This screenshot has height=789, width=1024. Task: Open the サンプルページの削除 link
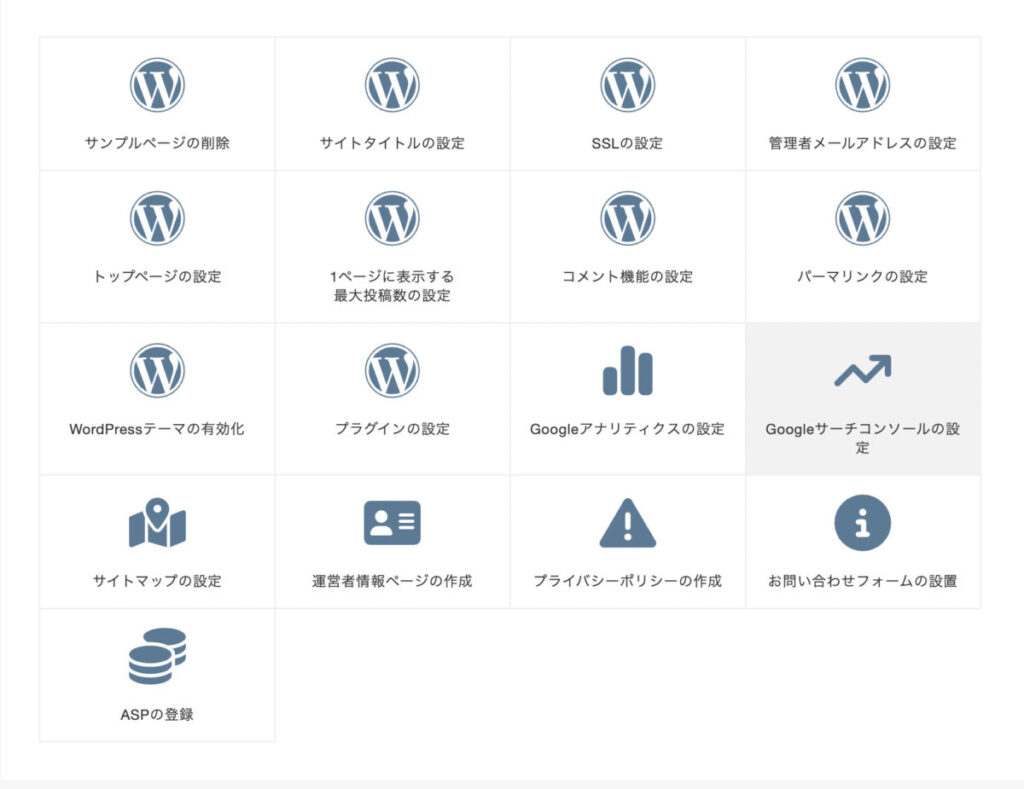(157, 143)
